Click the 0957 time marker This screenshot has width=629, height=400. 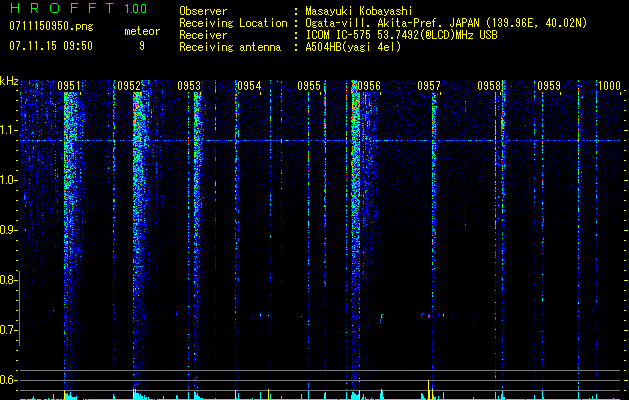[429, 86]
